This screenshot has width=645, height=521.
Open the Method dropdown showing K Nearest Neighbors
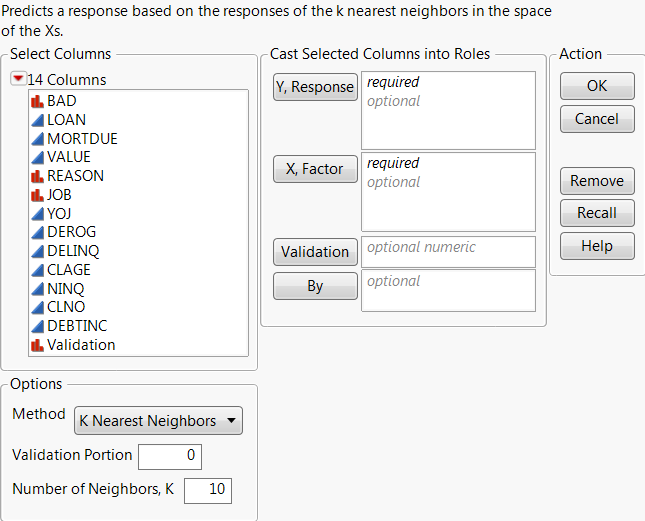click(x=159, y=421)
